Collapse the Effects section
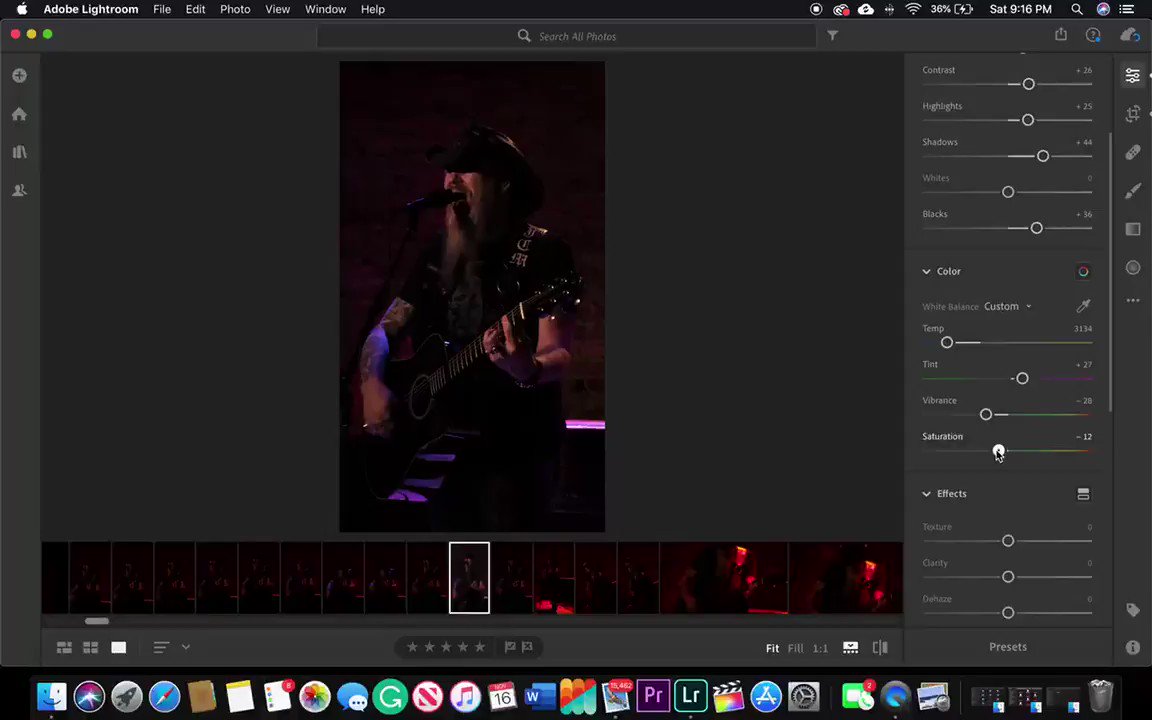Viewport: 1152px width, 720px height. pyautogui.click(x=926, y=494)
